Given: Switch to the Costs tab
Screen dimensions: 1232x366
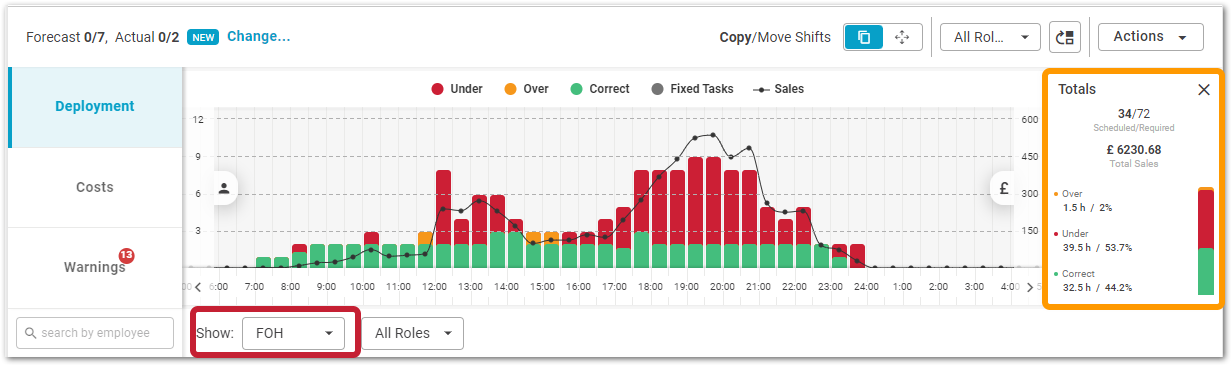Looking at the screenshot, I should pyautogui.click(x=95, y=187).
